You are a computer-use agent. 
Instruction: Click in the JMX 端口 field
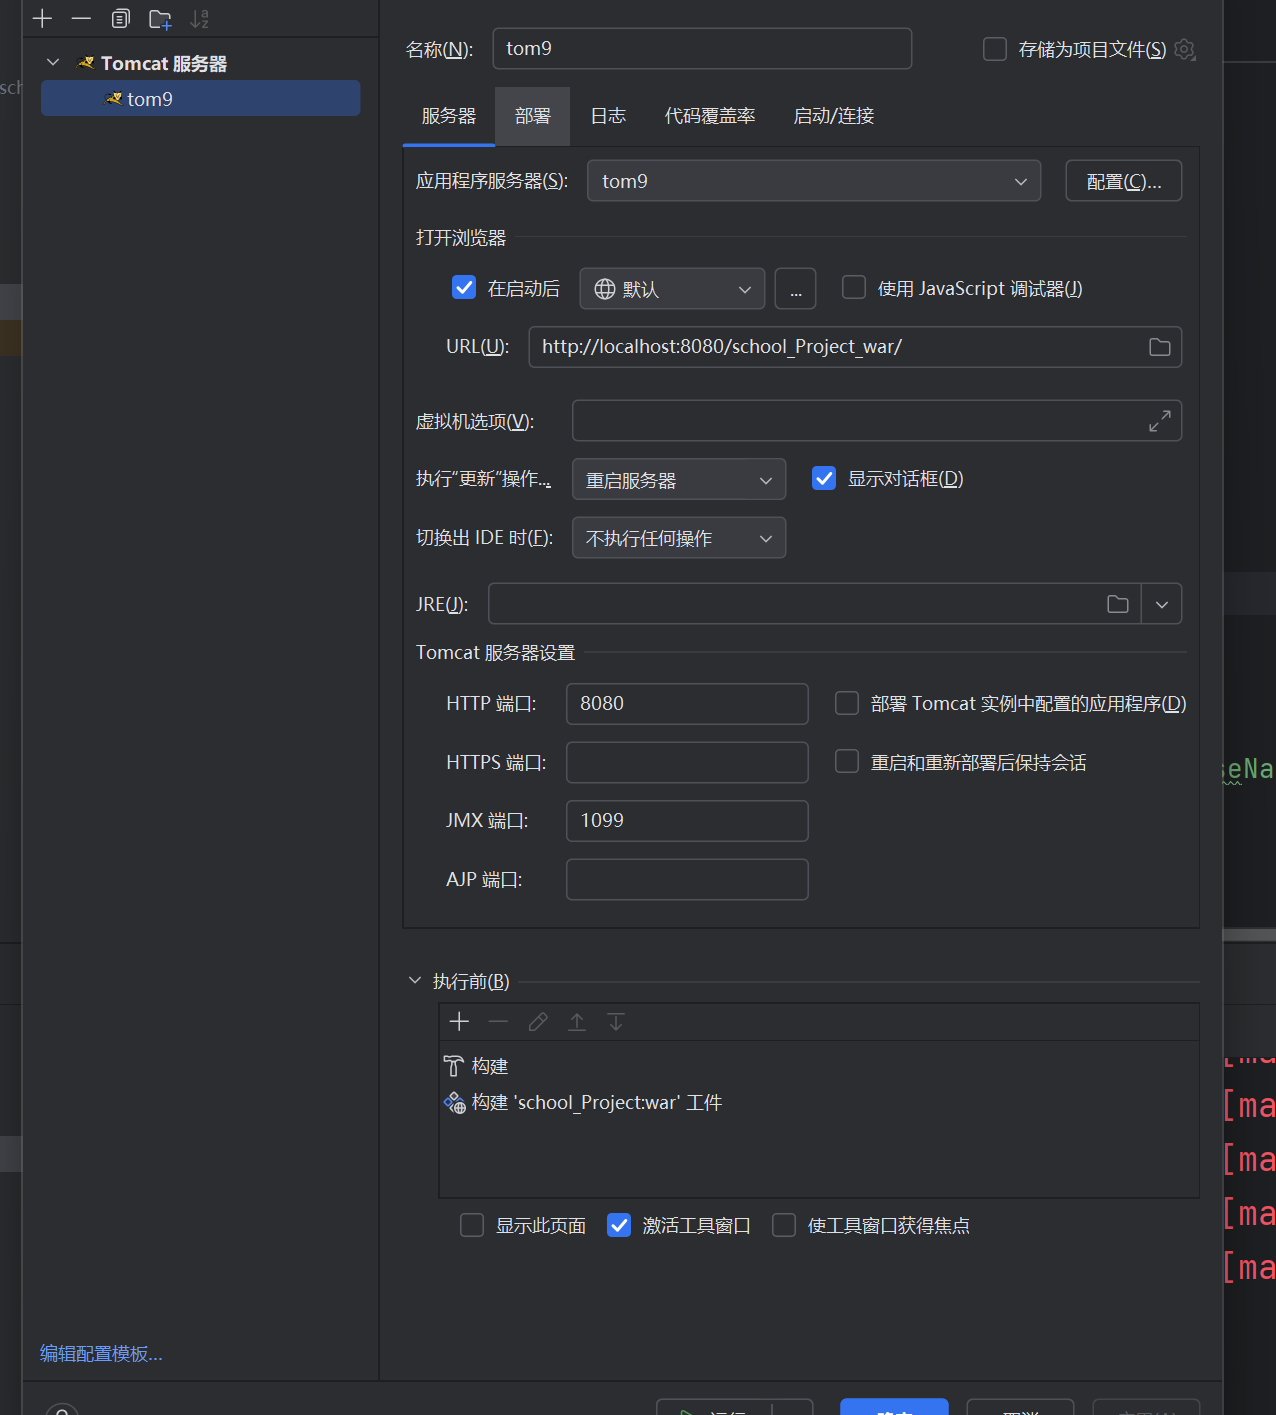tap(687, 821)
